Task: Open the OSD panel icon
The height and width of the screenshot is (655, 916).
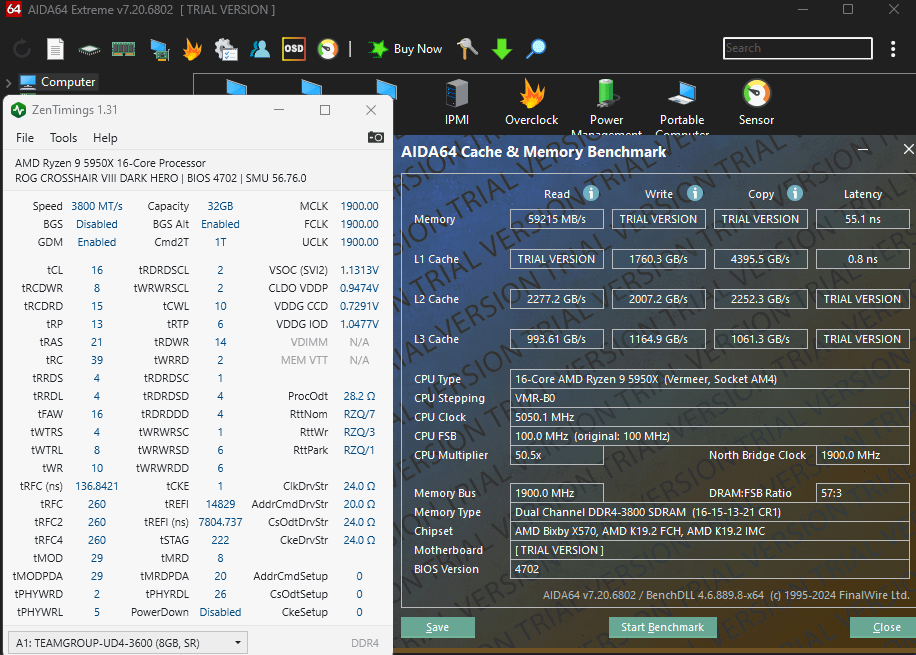Action: pyautogui.click(x=294, y=49)
